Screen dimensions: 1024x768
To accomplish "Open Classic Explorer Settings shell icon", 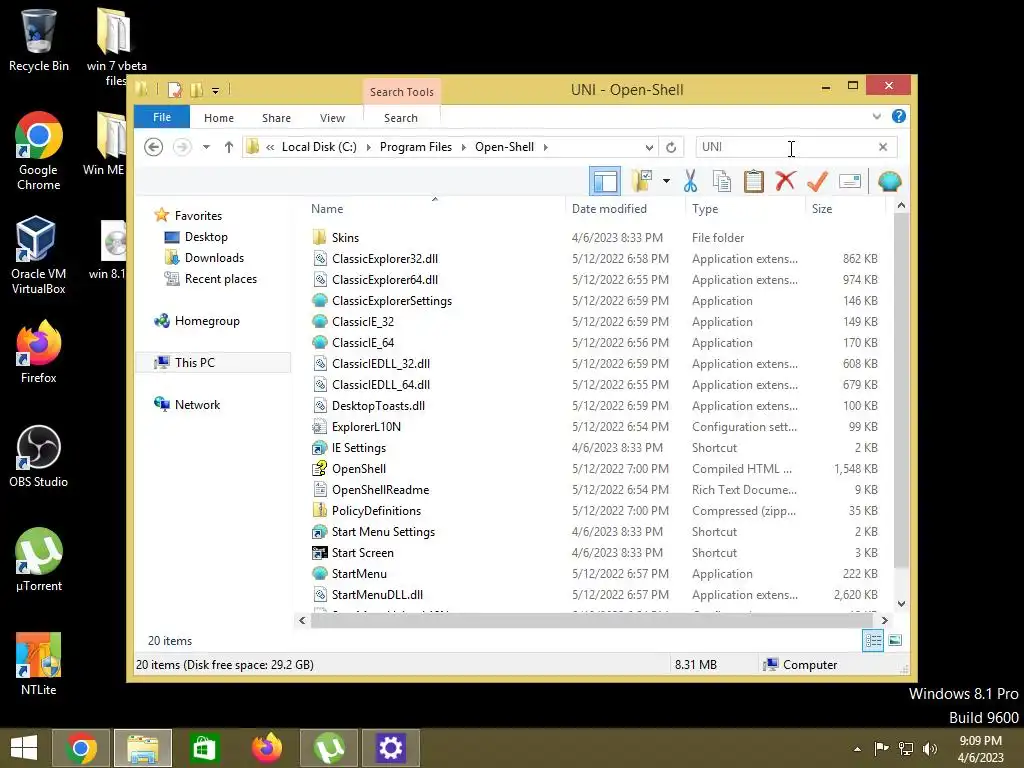I will pyautogui.click(x=889, y=181).
